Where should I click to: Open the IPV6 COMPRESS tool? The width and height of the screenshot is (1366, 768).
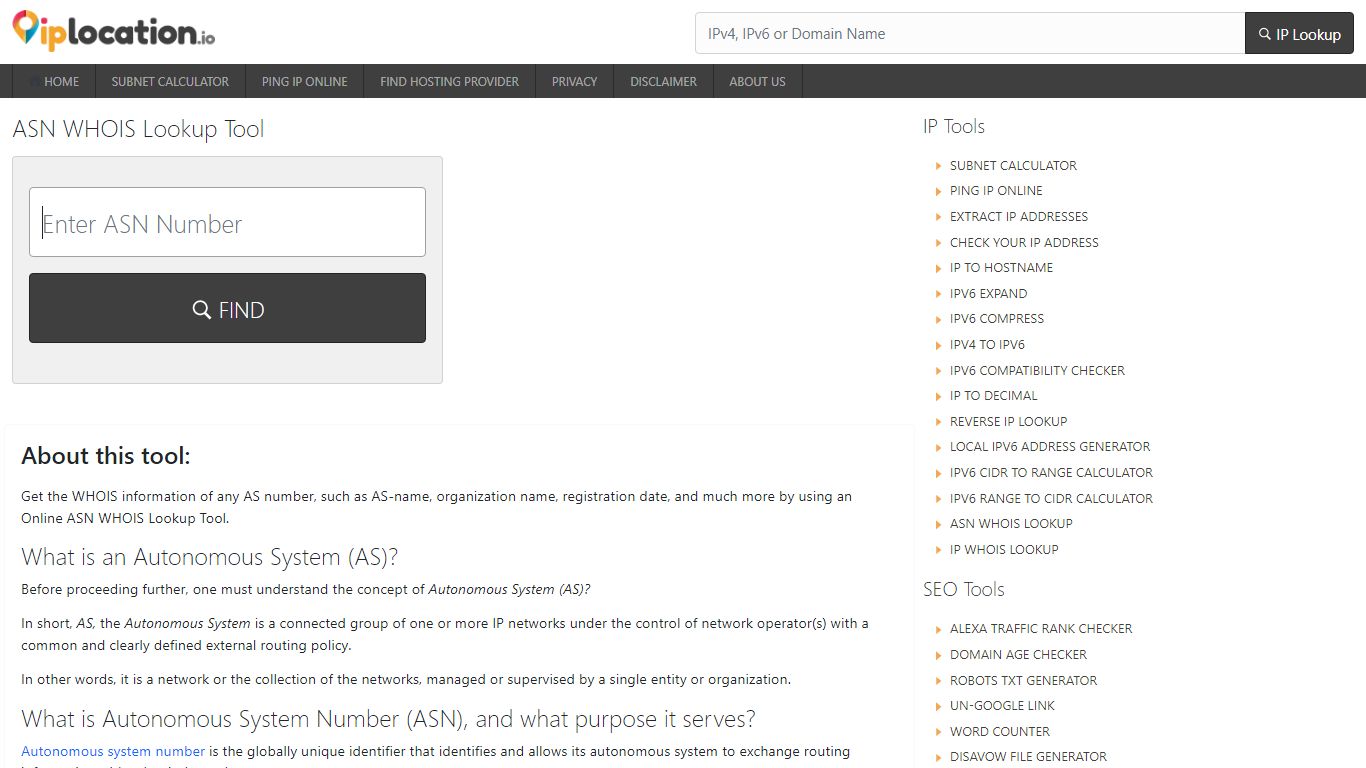tap(997, 319)
